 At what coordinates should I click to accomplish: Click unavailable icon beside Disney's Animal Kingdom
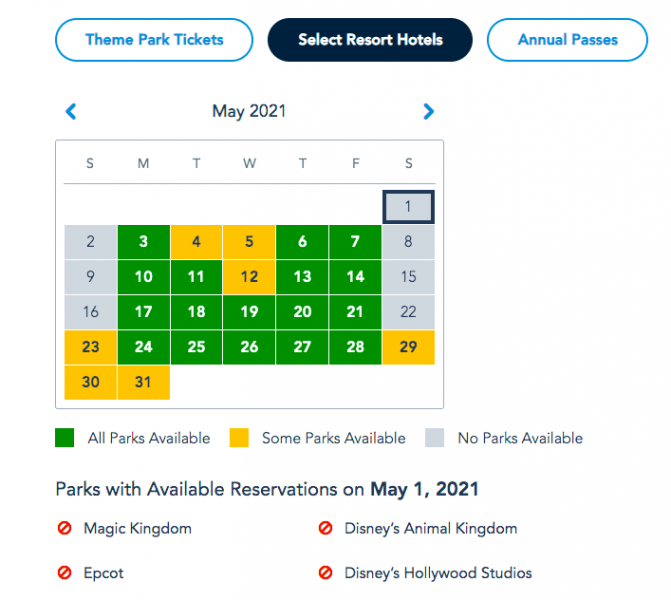point(325,528)
